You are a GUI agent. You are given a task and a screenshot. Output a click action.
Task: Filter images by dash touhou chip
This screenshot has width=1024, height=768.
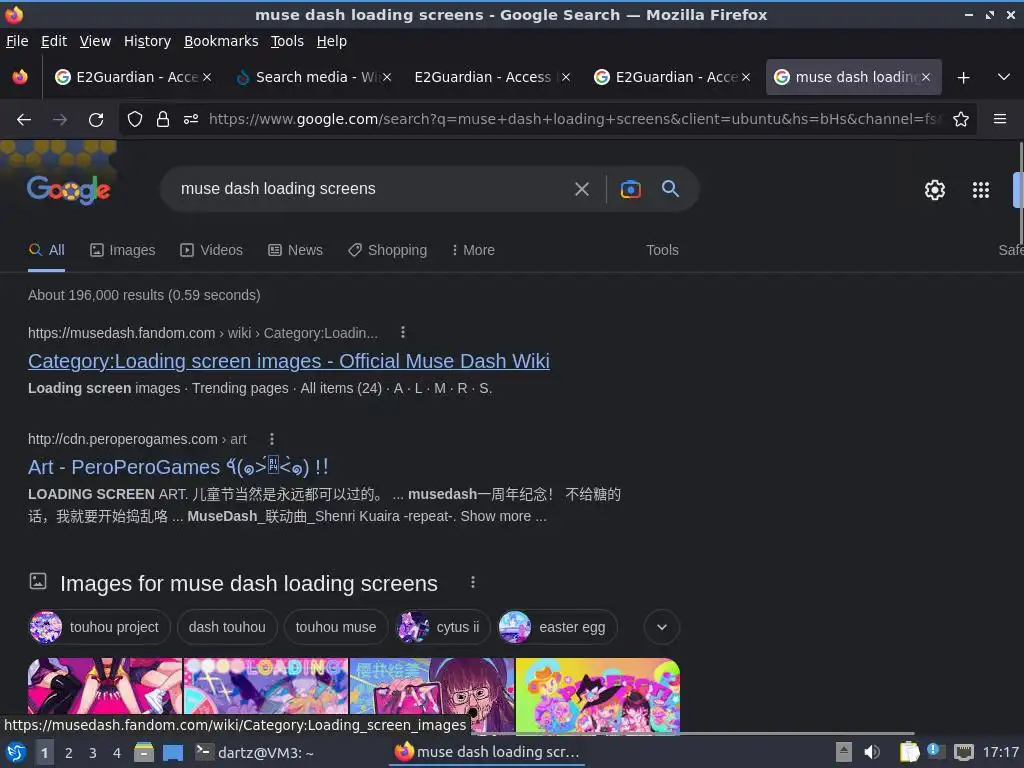227,627
